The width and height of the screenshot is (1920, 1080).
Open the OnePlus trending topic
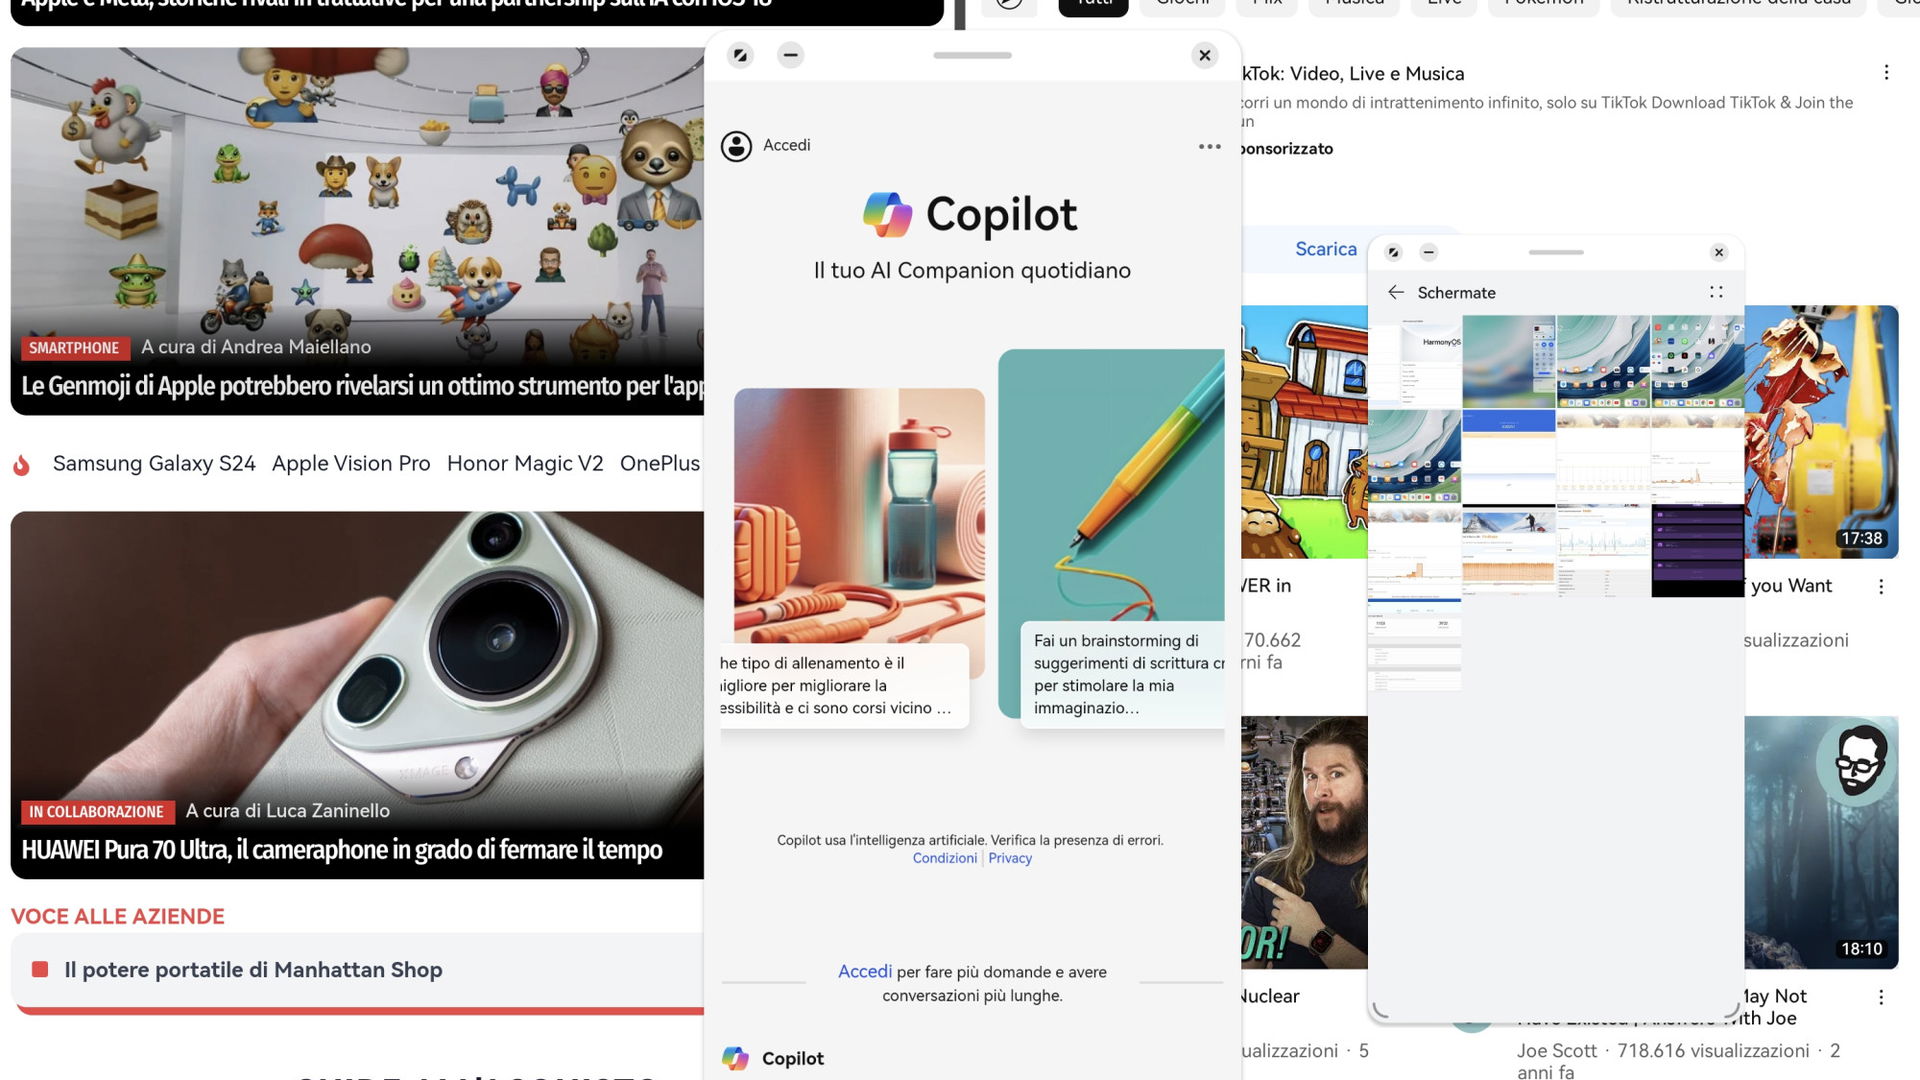pyautogui.click(x=660, y=463)
